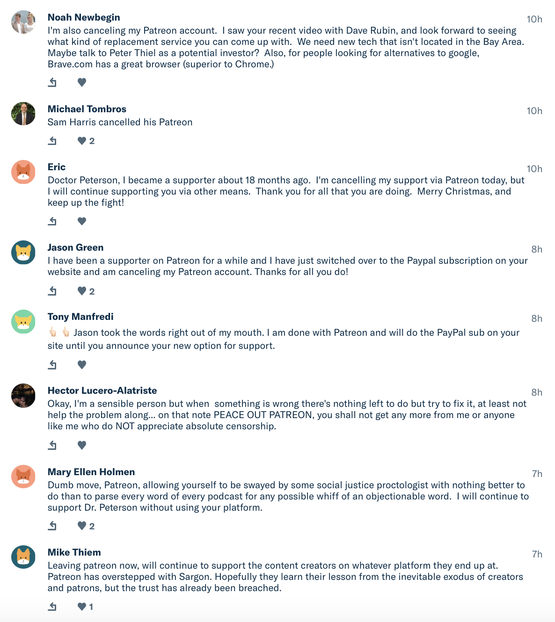Open Michael Tombros's avatar picture
Viewport: 555px width, 622px height.
(x=23, y=114)
